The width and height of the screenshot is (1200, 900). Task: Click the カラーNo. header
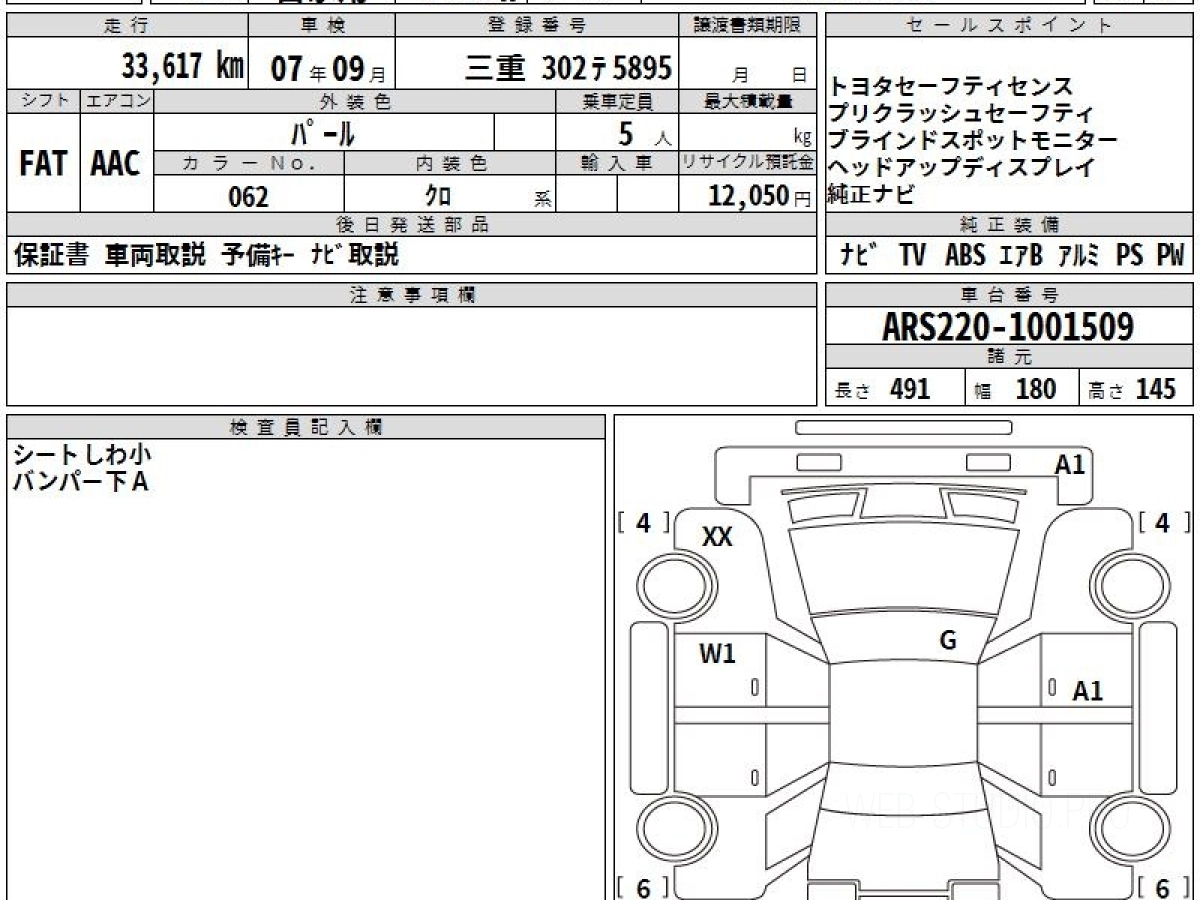[249, 162]
